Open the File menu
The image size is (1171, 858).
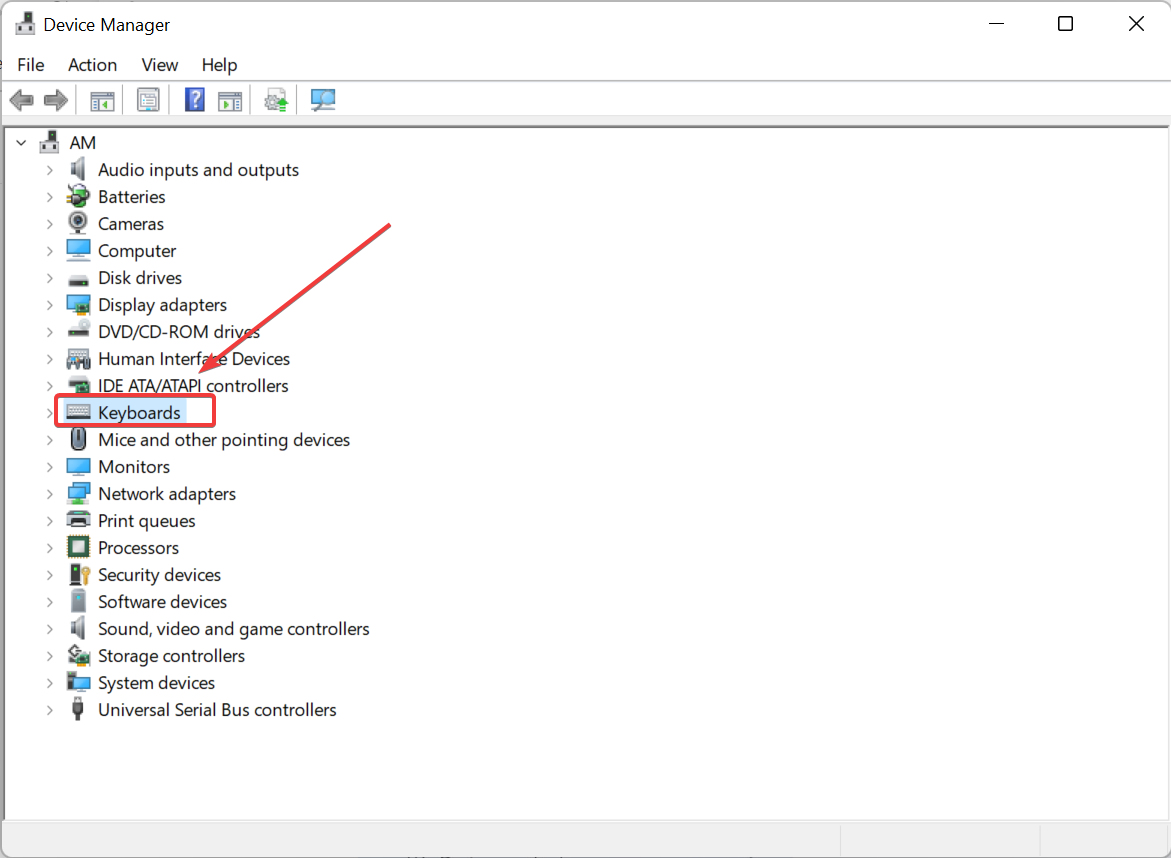31,65
